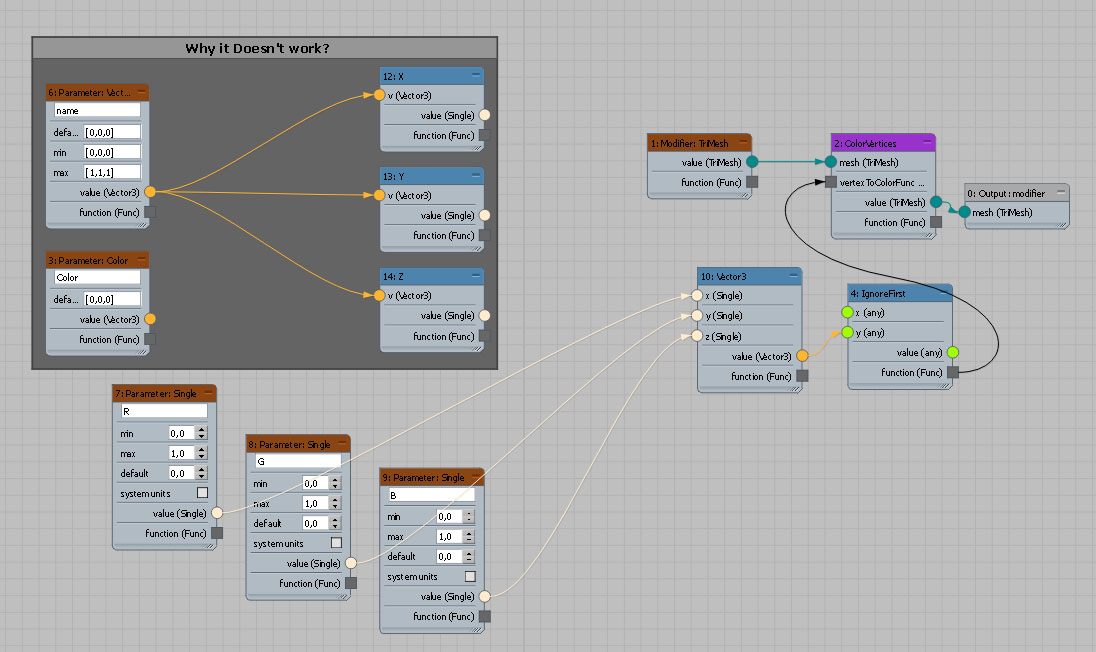Image resolution: width=1096 pixels, height=652 pixels.
Task: Select the 2: ColorVertices node header
Action: click(883, 143)
